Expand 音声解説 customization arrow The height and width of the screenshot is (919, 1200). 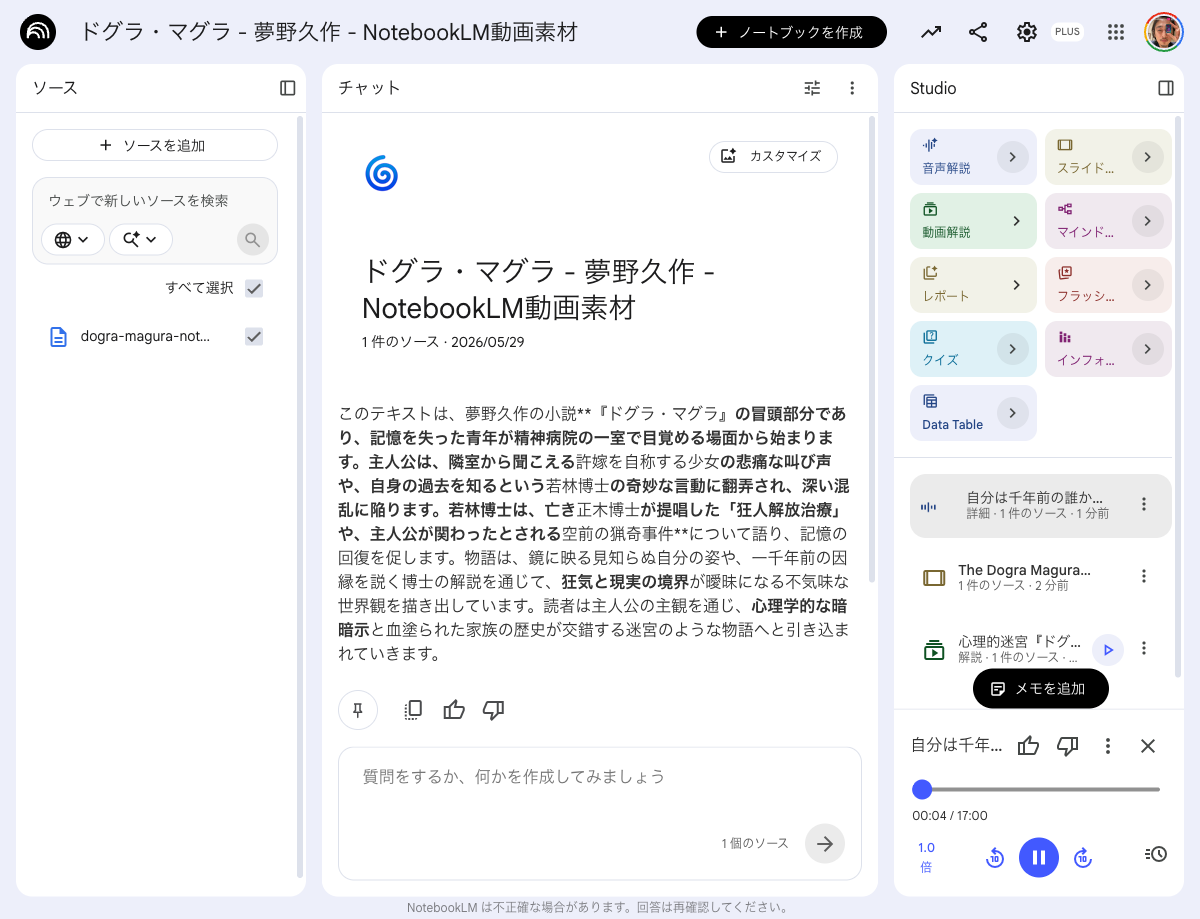click(x=1013, y=157)
